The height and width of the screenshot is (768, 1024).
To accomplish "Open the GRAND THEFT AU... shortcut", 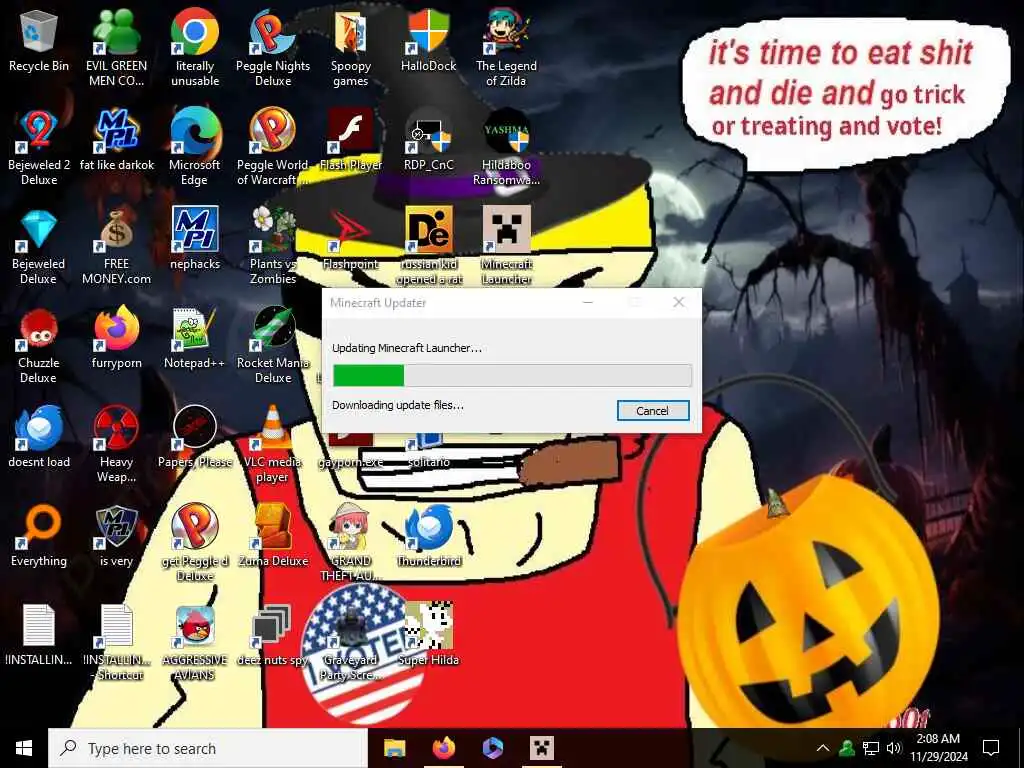I will click(x=351, y=545).
